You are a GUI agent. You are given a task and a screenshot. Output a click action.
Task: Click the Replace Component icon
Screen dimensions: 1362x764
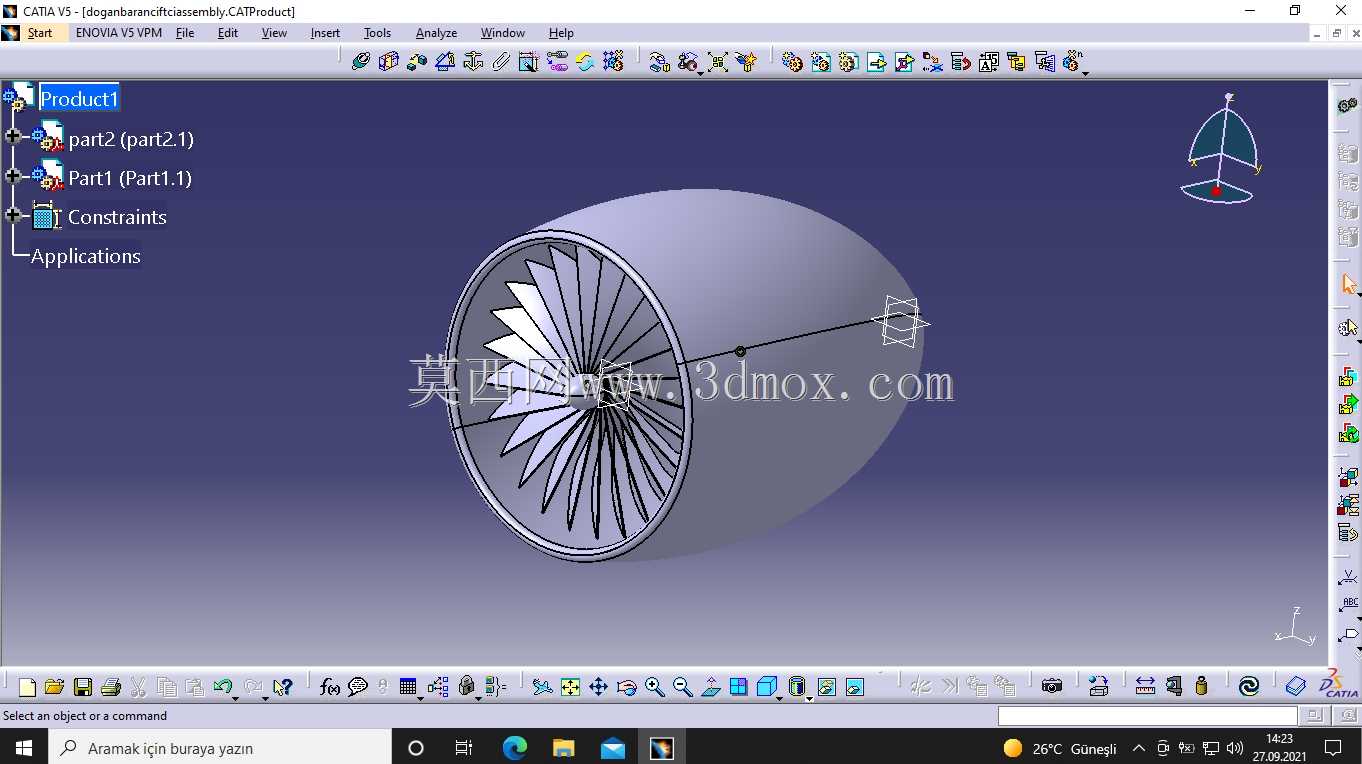click(x=932, y=62)
